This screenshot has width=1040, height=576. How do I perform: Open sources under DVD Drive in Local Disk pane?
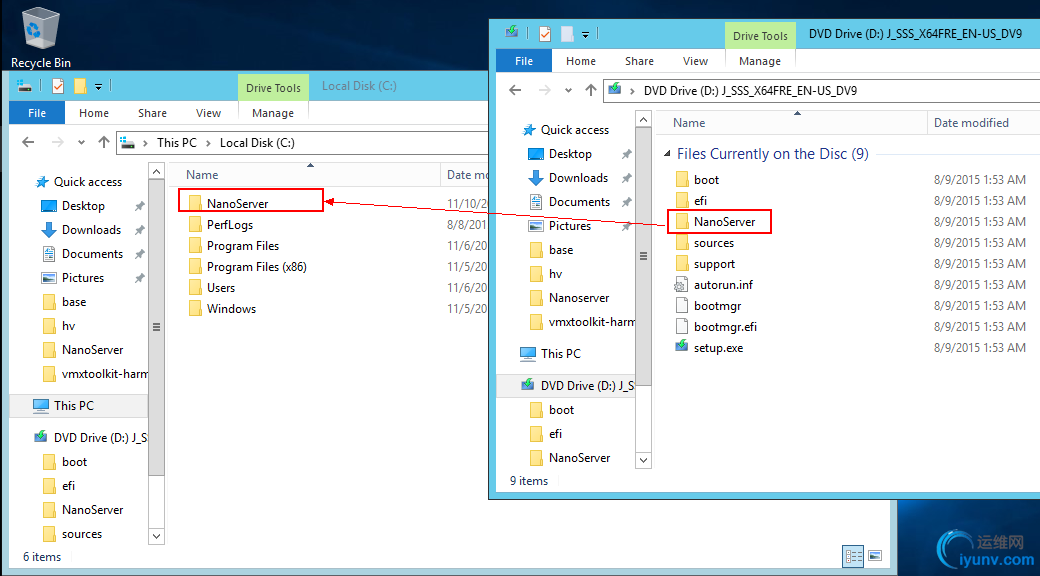tap(82, 534)
